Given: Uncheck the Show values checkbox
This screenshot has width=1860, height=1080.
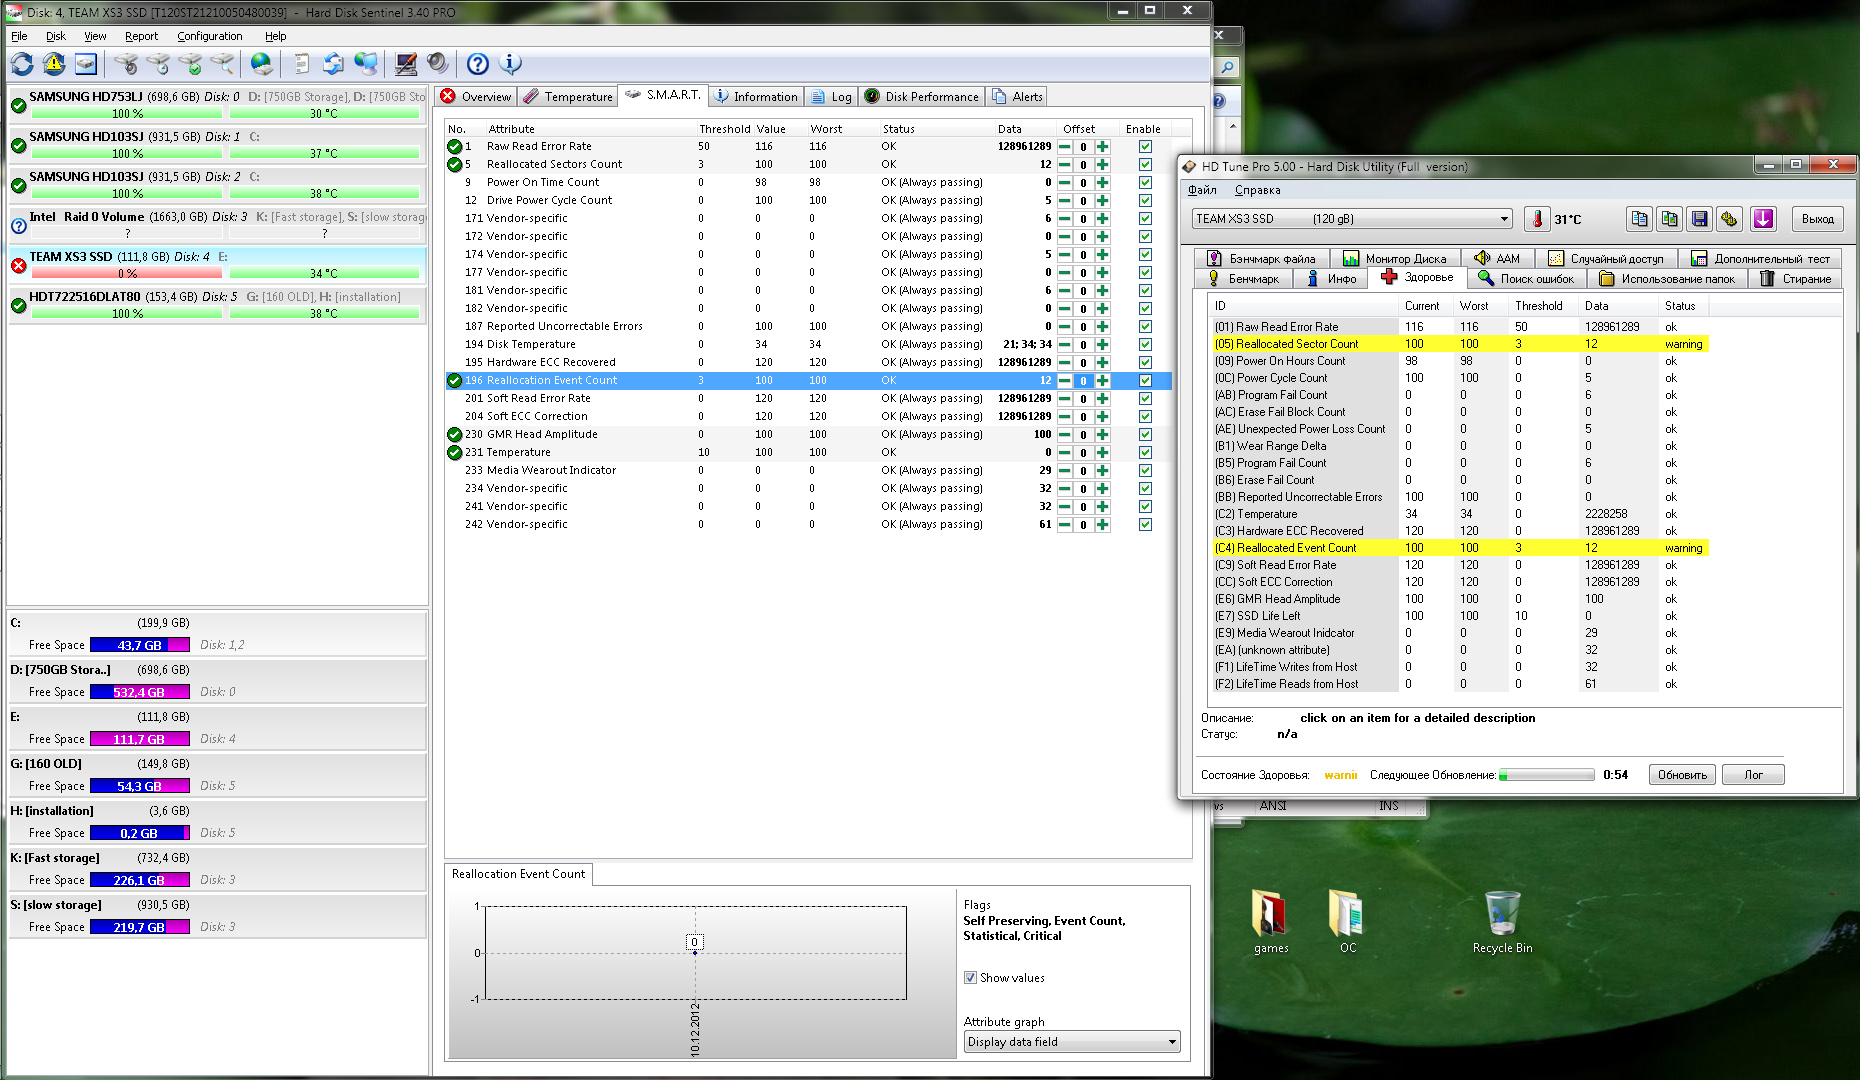Looking at the screenshot, I should point(970,978).
